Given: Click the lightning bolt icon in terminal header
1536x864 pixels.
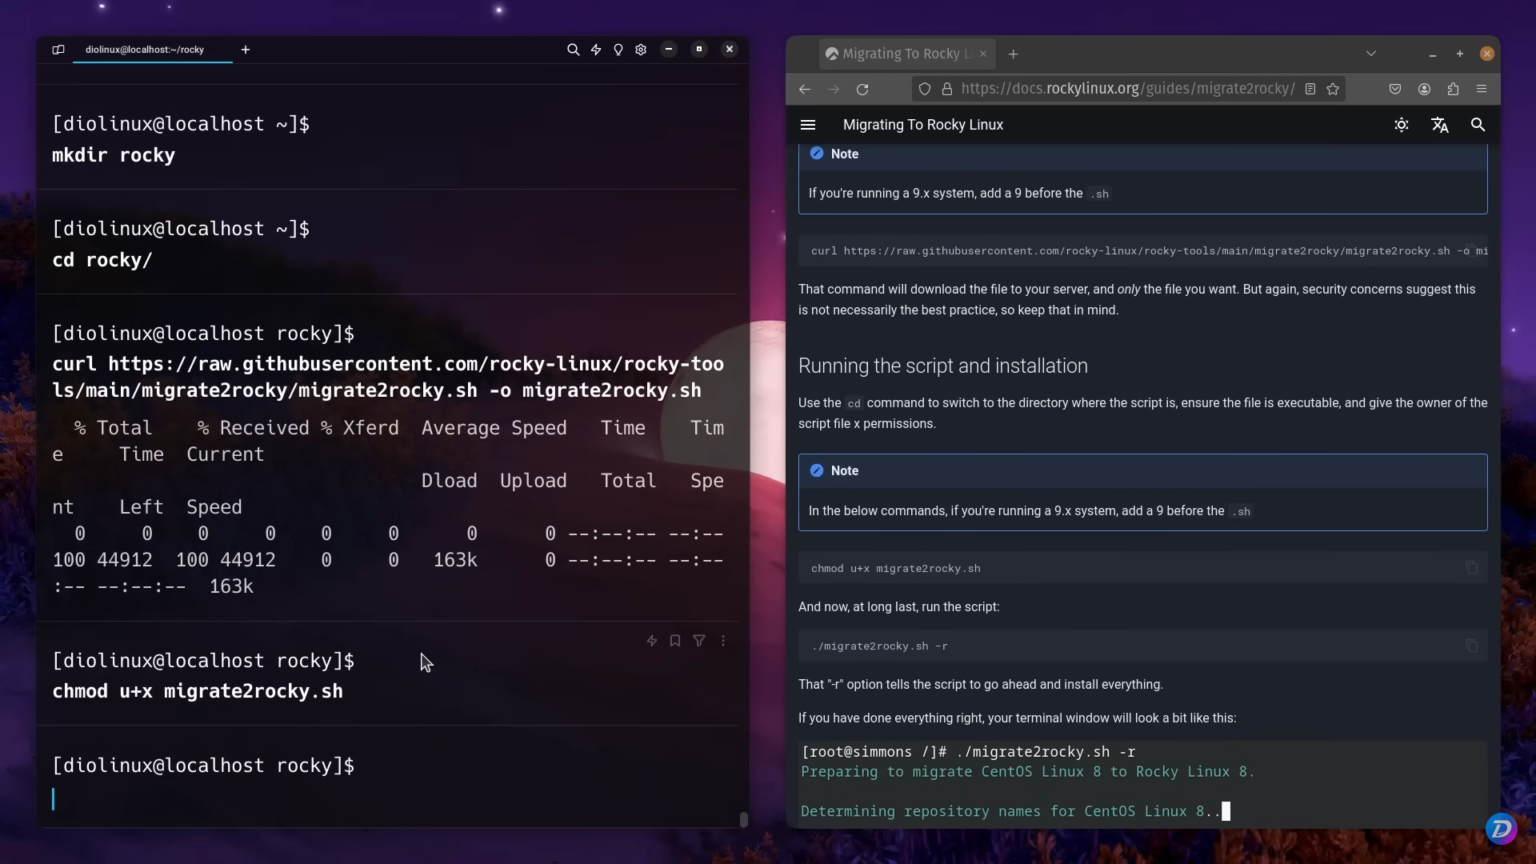Looking at the screenshot, I should 596,49.
